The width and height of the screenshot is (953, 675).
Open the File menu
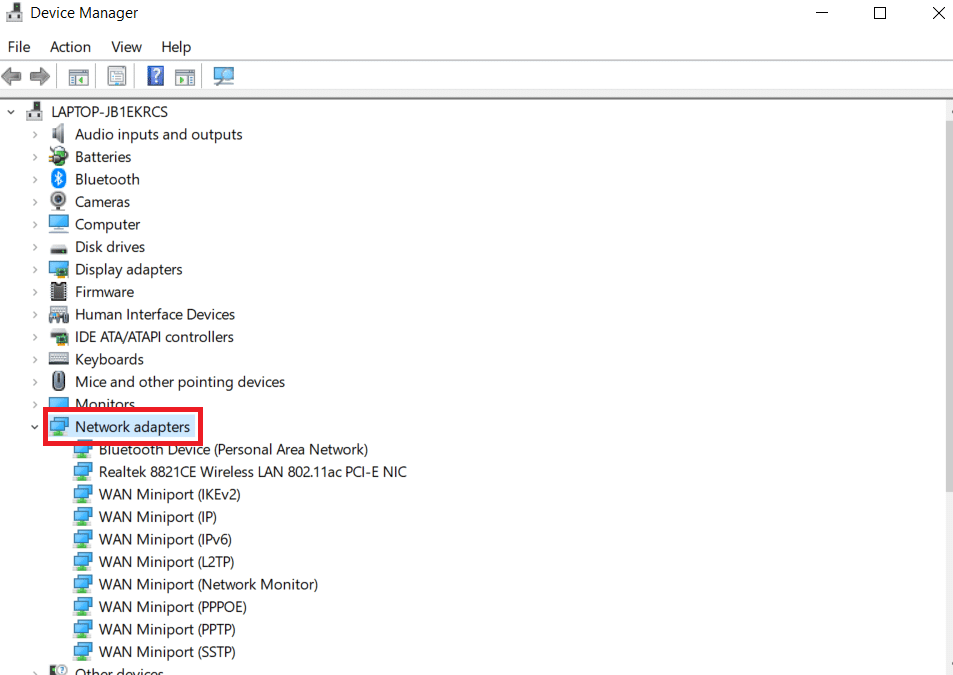(x=19, y=47)
